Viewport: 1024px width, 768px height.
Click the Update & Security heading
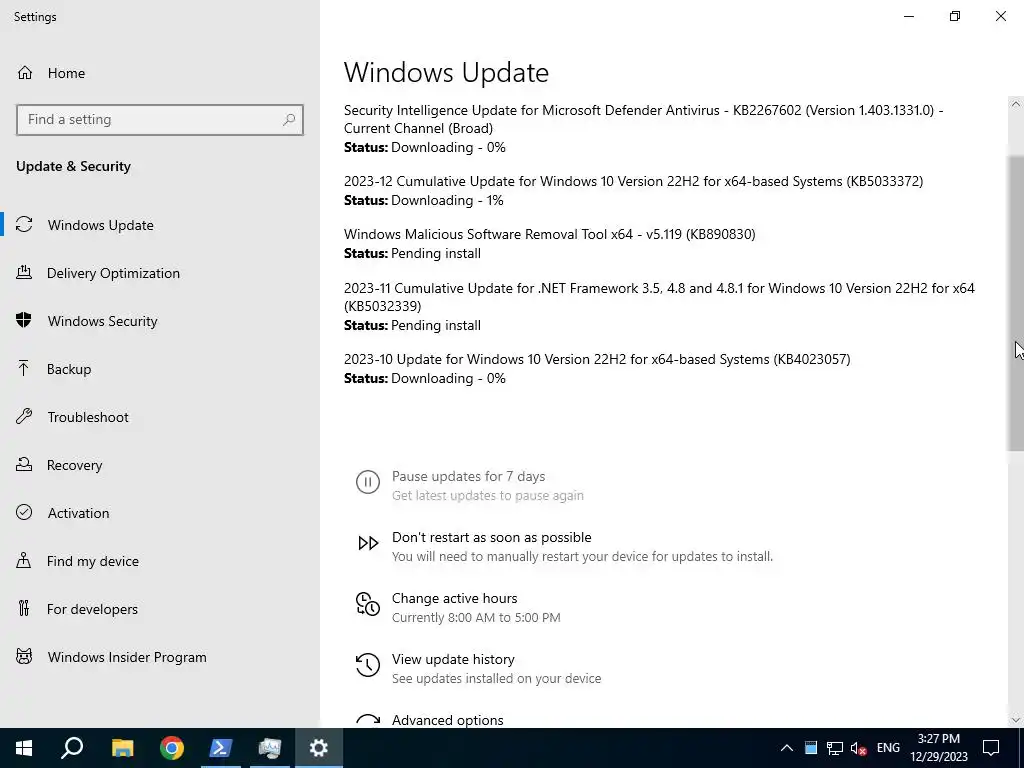pyautogui.click(x=73, y=166)
